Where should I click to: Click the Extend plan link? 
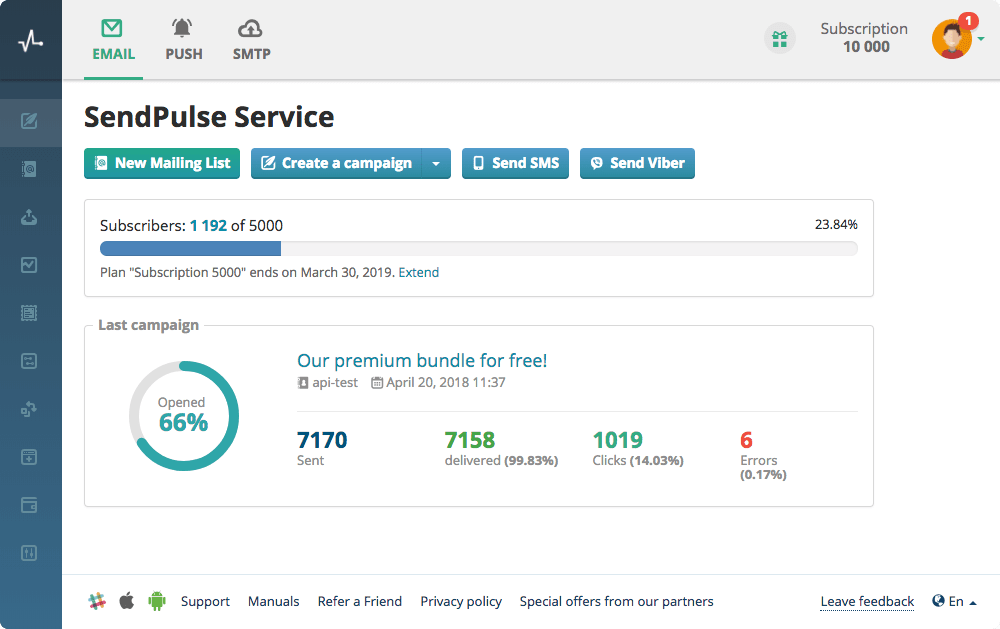click(x=418, y=272)
